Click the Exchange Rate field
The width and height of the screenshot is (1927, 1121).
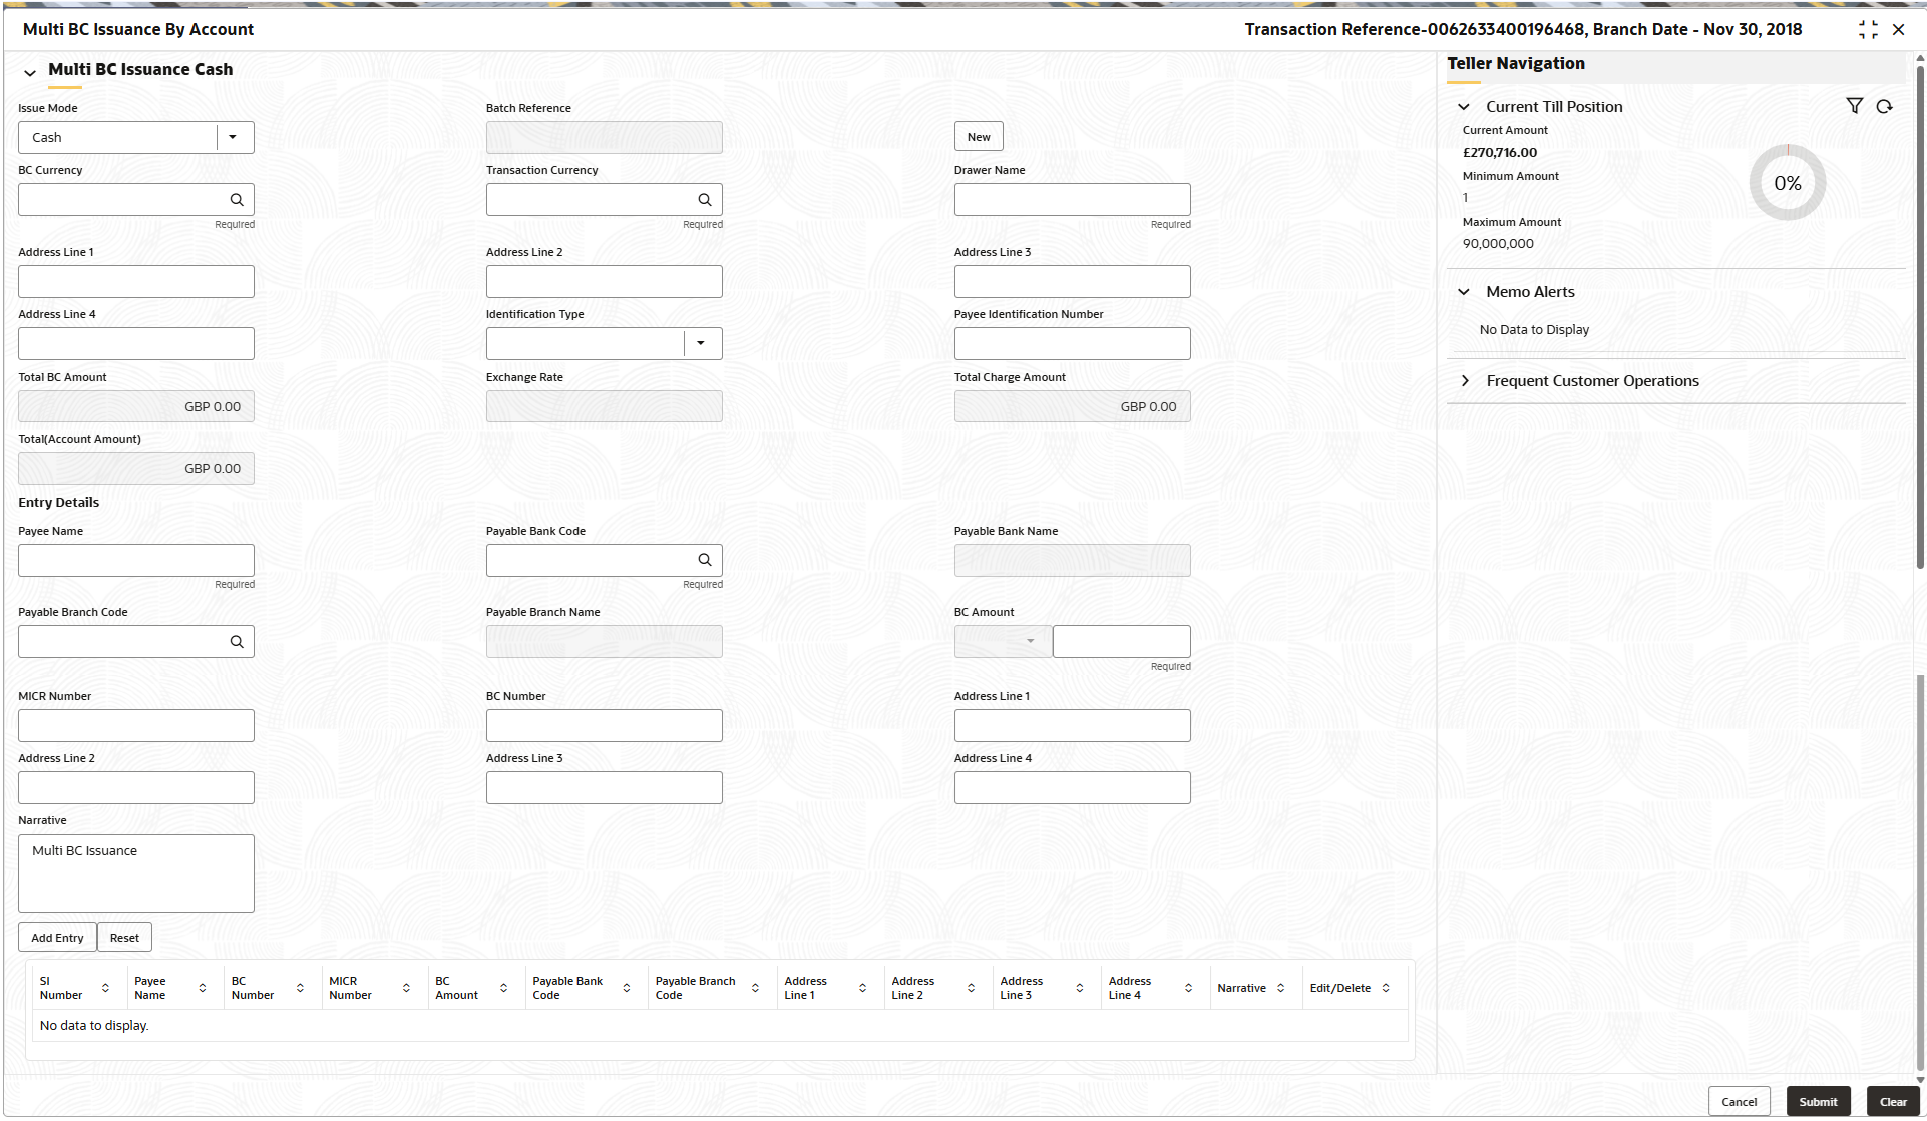coord(604,406)
